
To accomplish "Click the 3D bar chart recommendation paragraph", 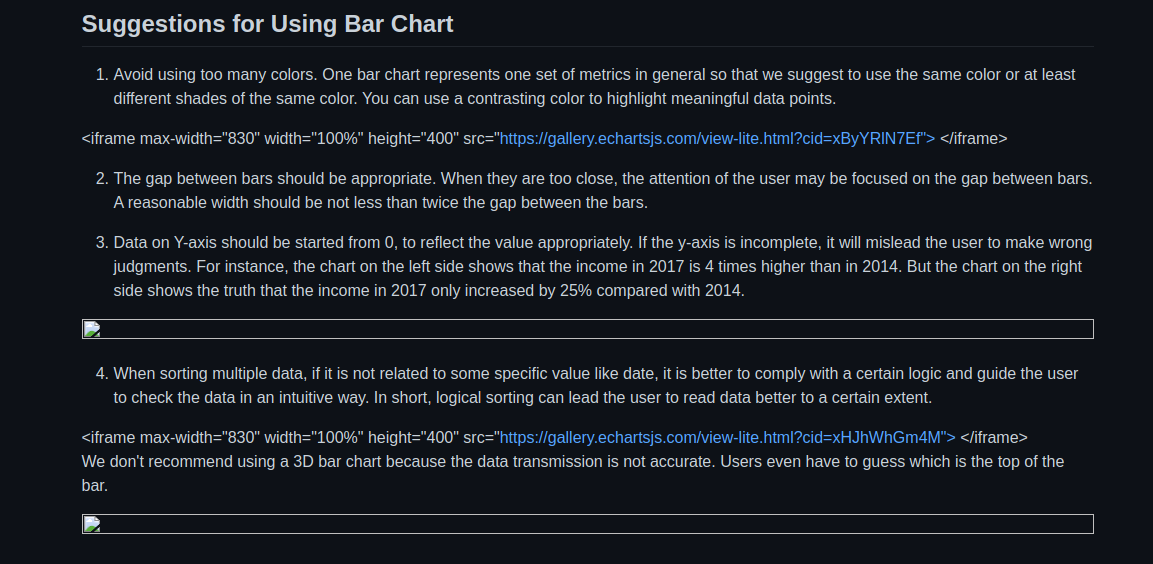I will point(573,474).
